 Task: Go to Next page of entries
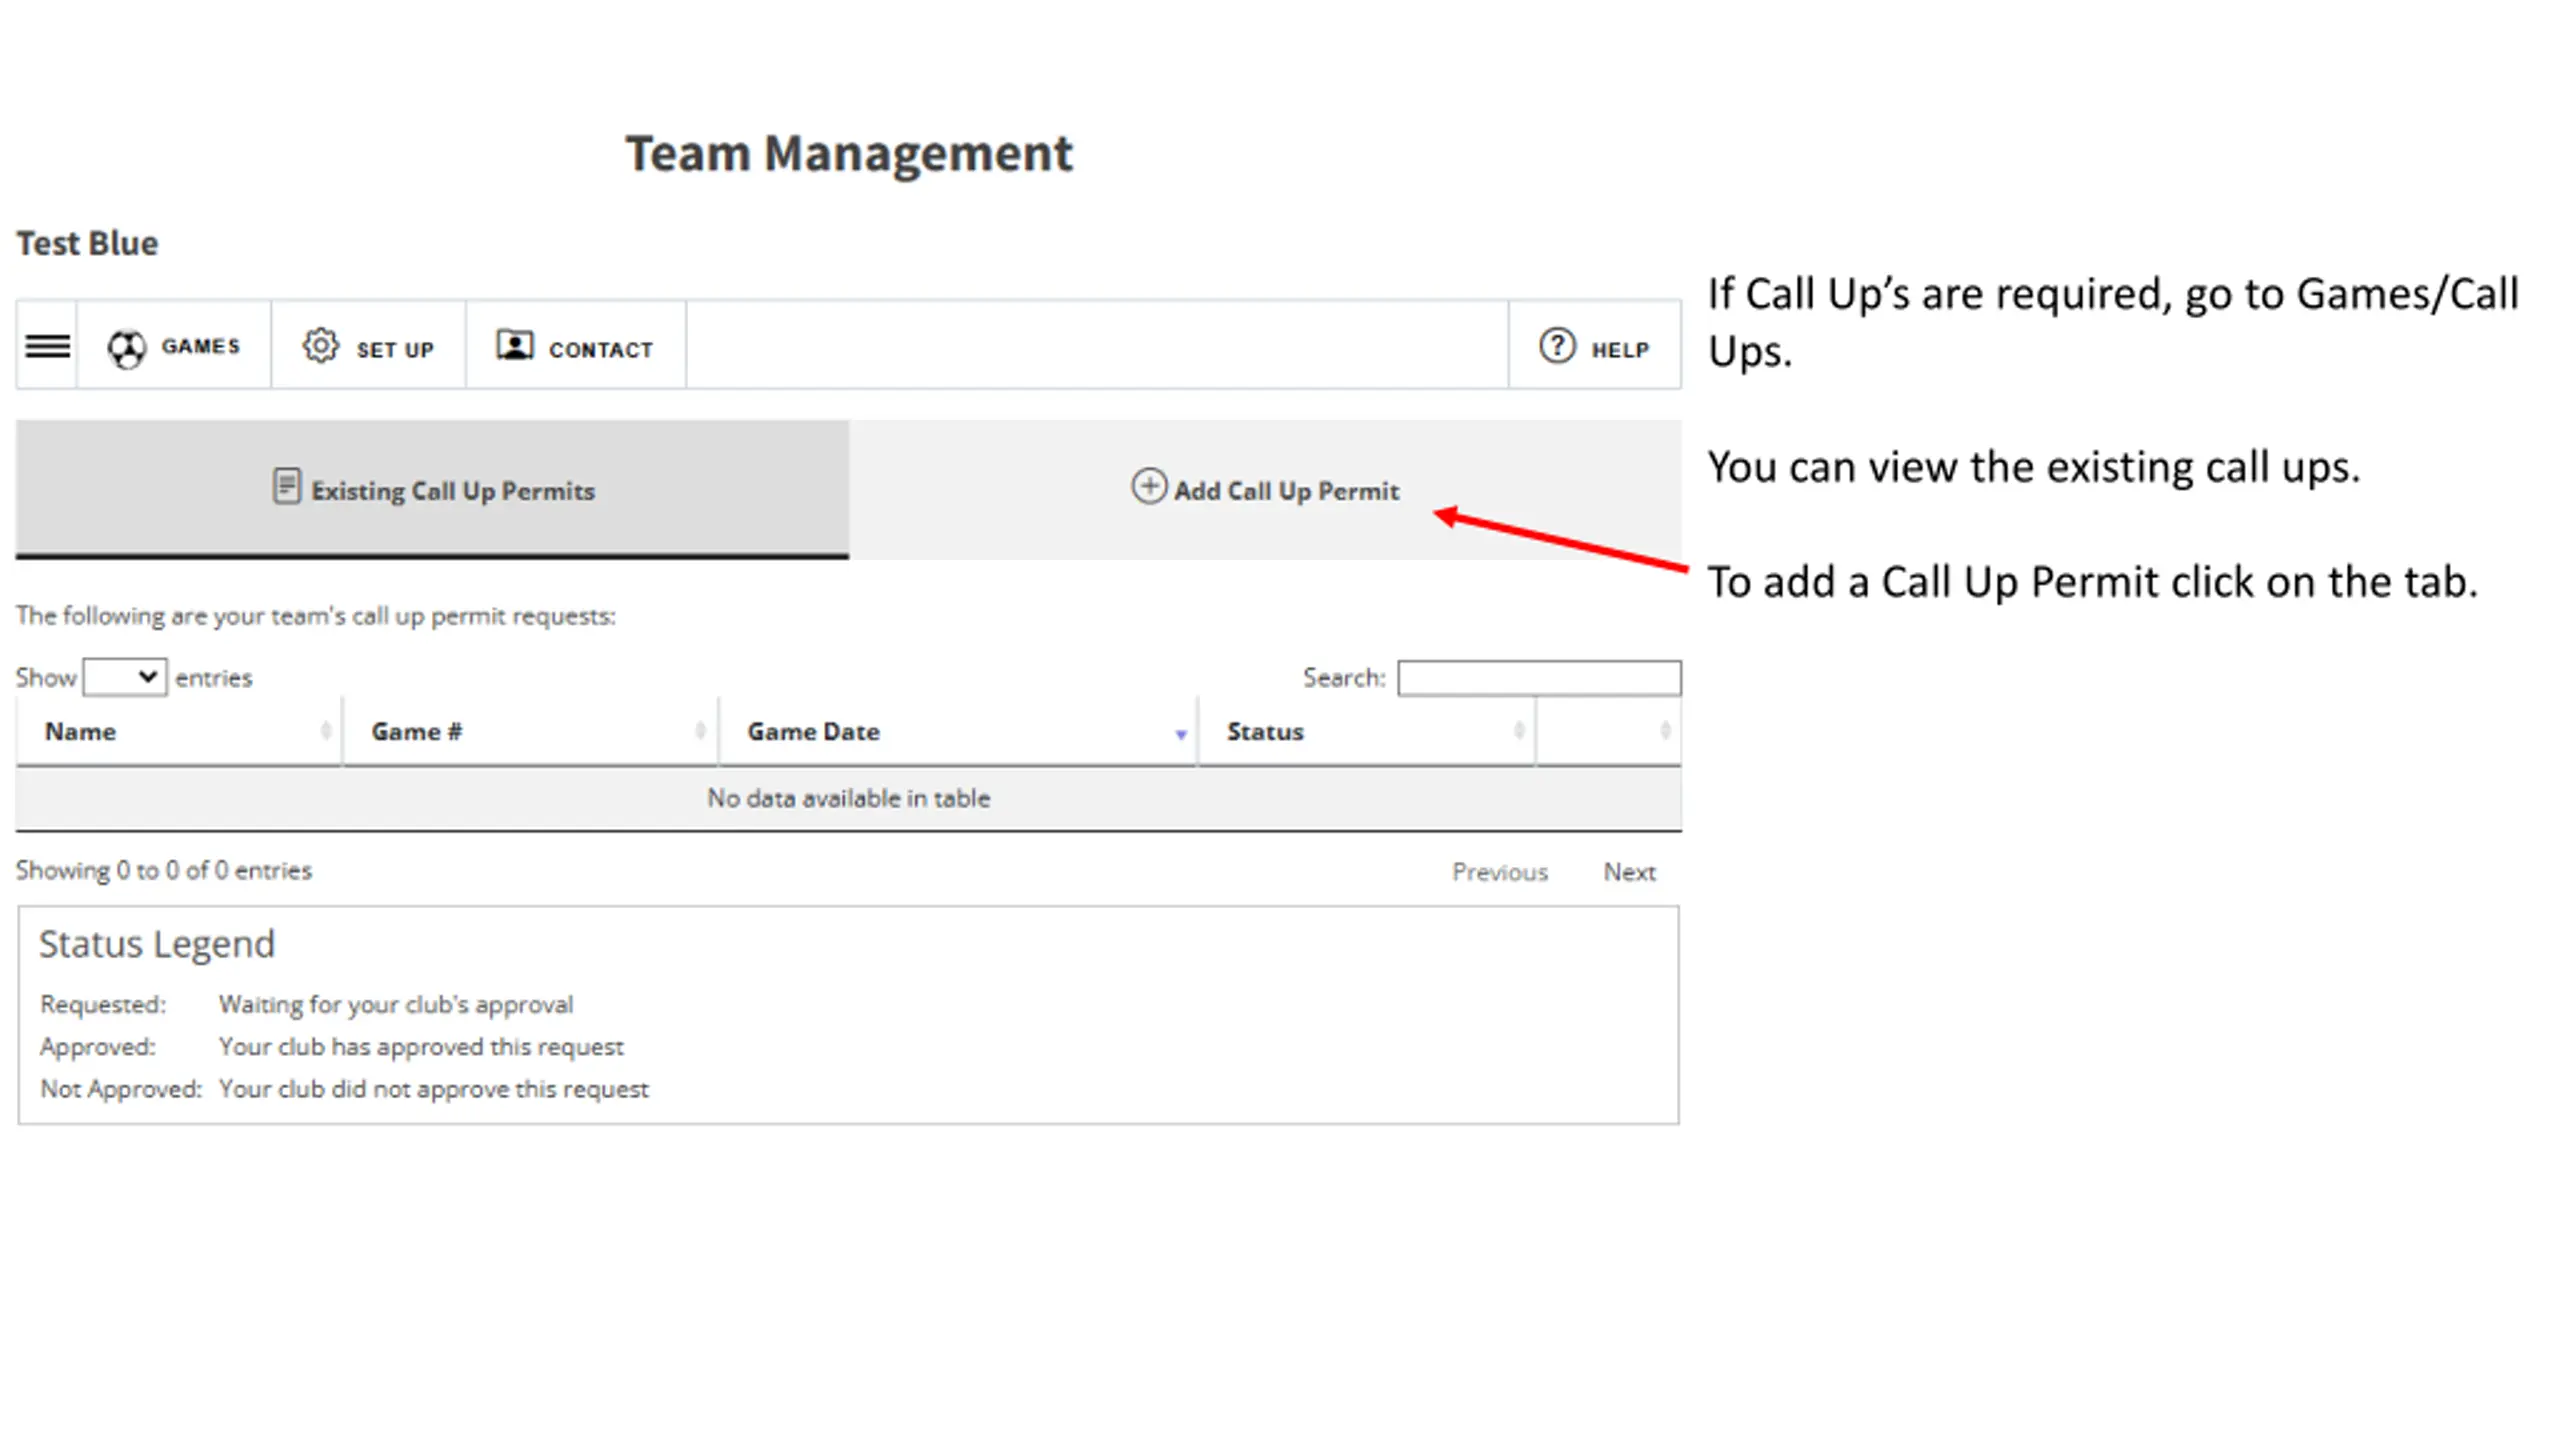coord(1629,872)
